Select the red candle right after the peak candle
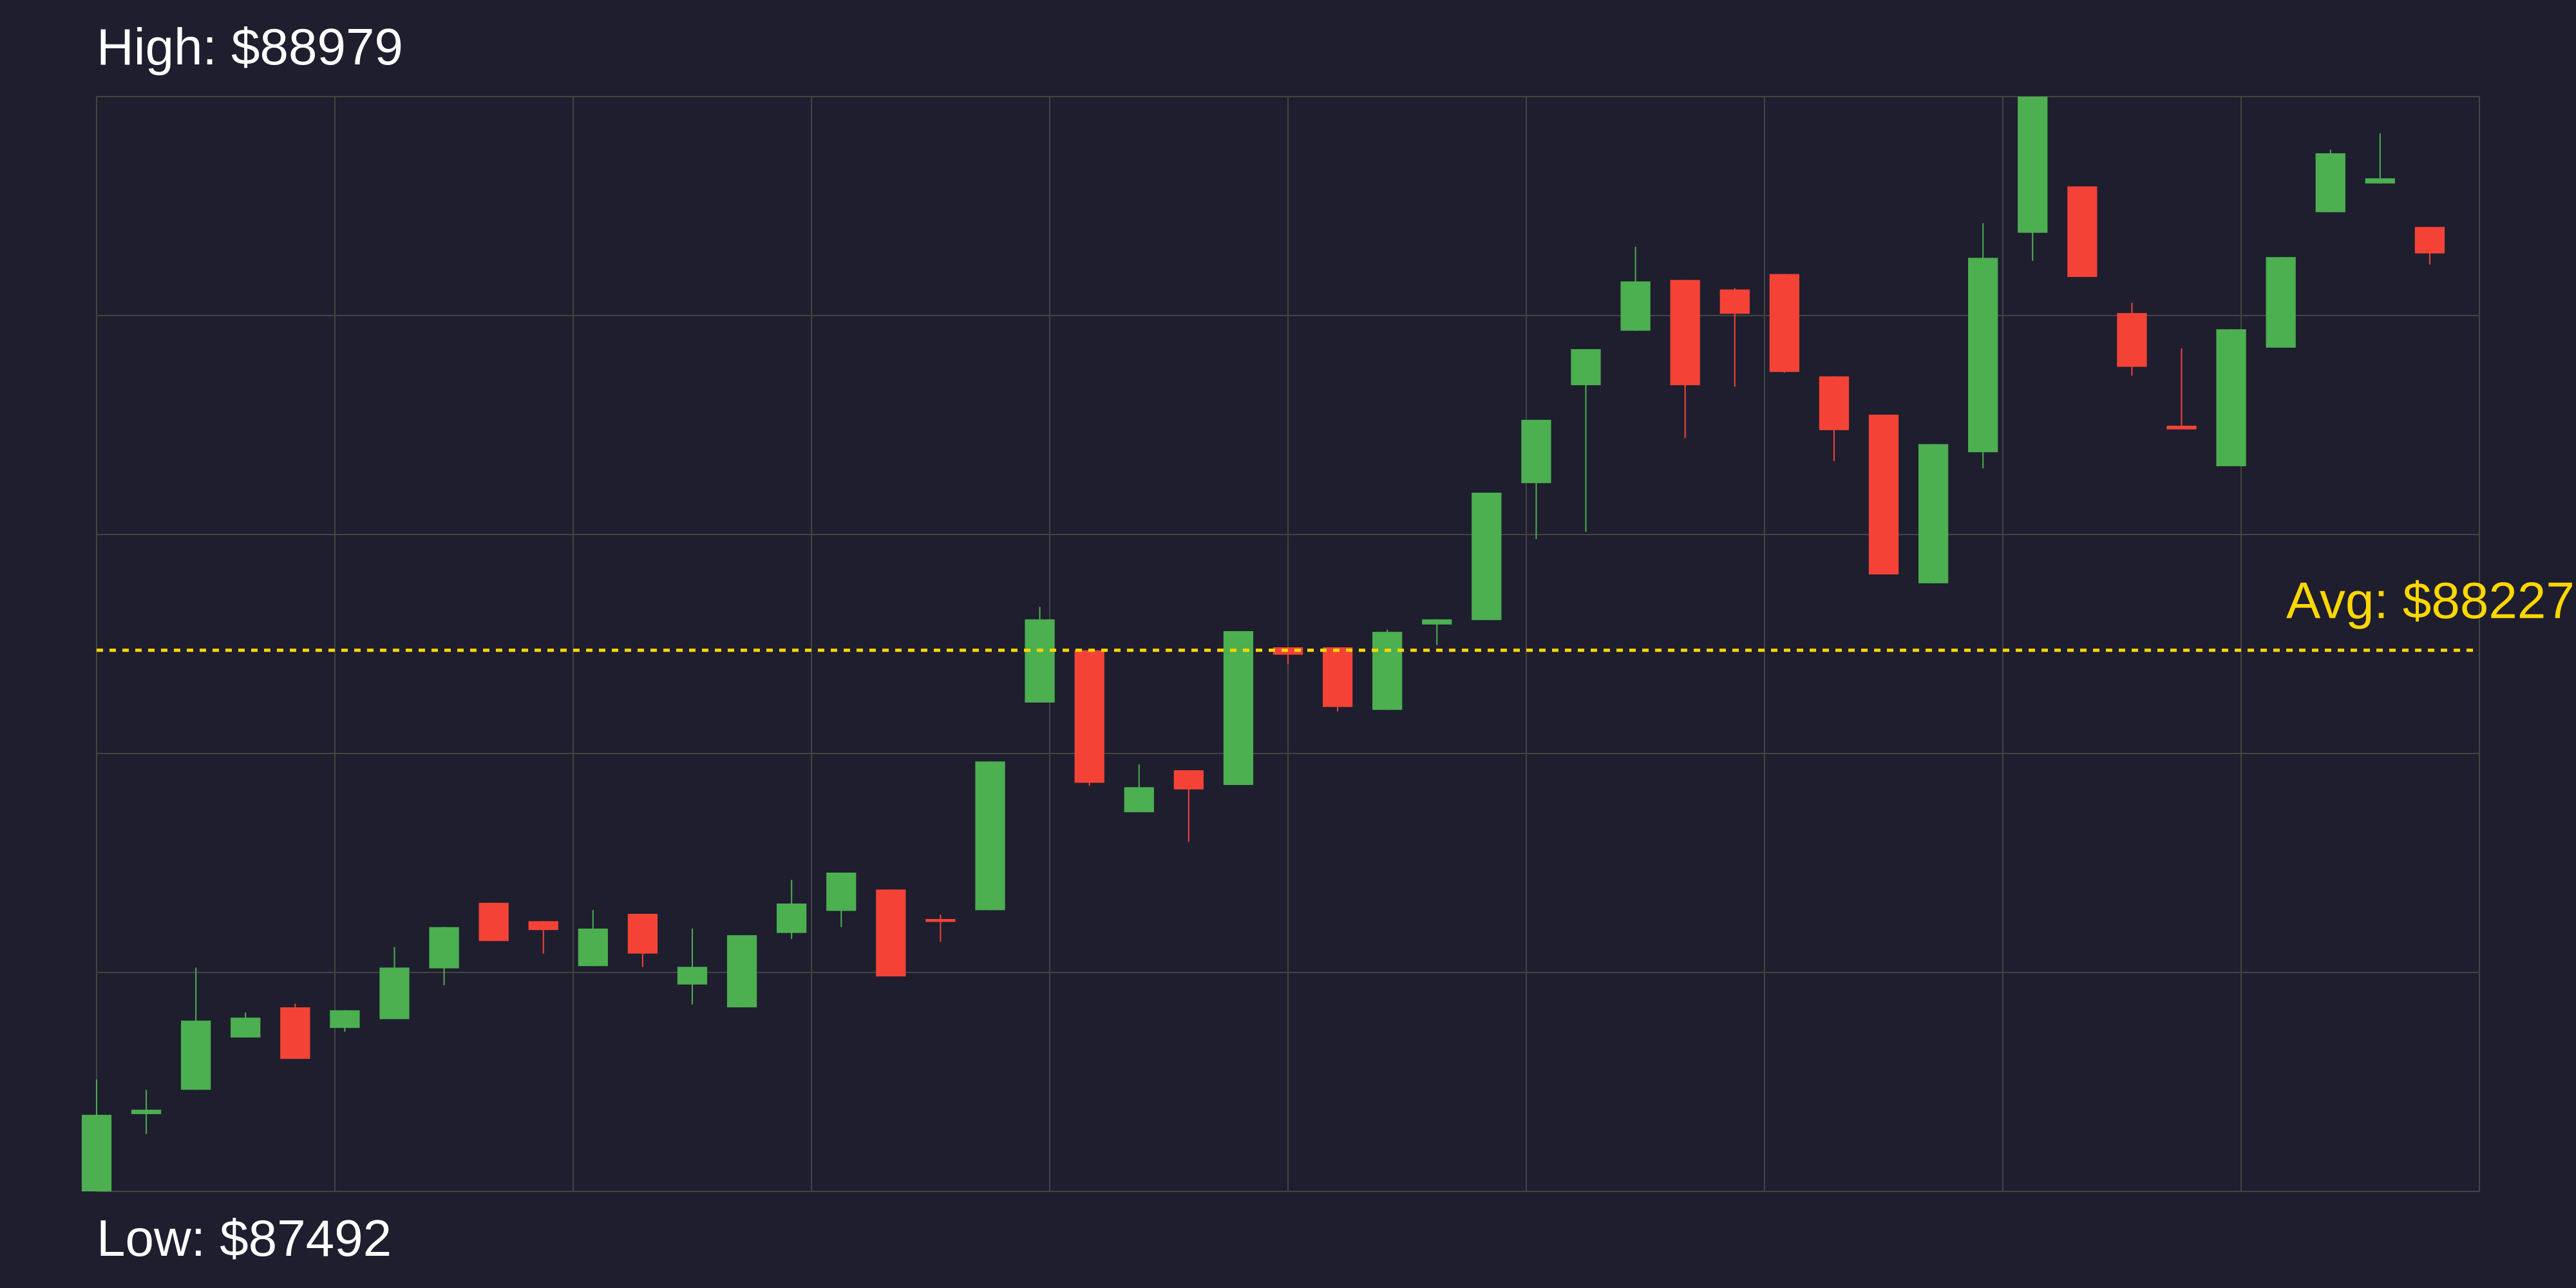The width and height of the screenshot is (2576, 1288). 2082,231
